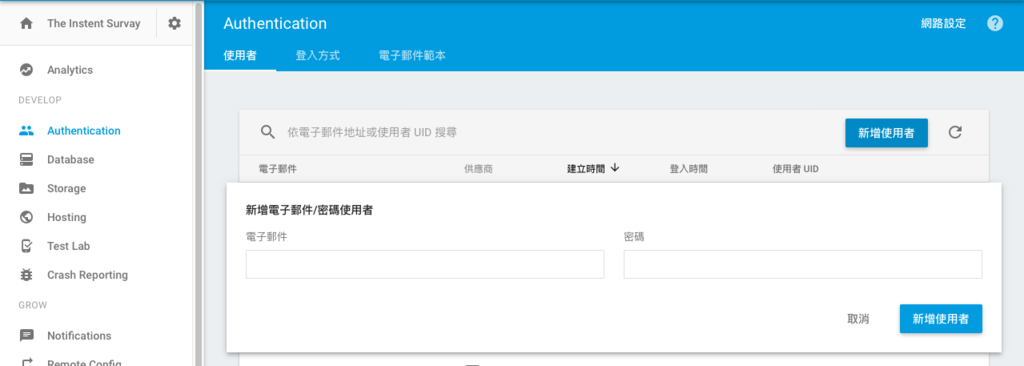
Task: Open the Analytics section
Action: click(x=70, y=70)
